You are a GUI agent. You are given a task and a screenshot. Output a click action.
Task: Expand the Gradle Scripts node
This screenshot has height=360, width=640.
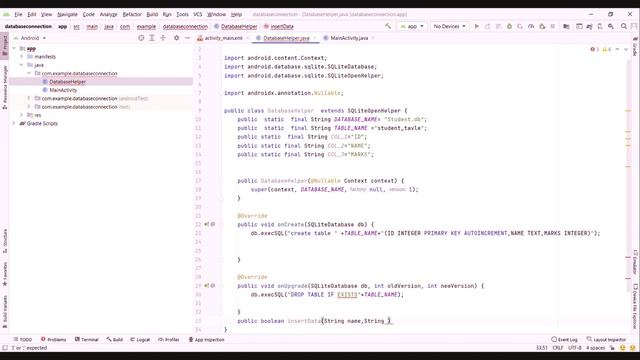14,123
